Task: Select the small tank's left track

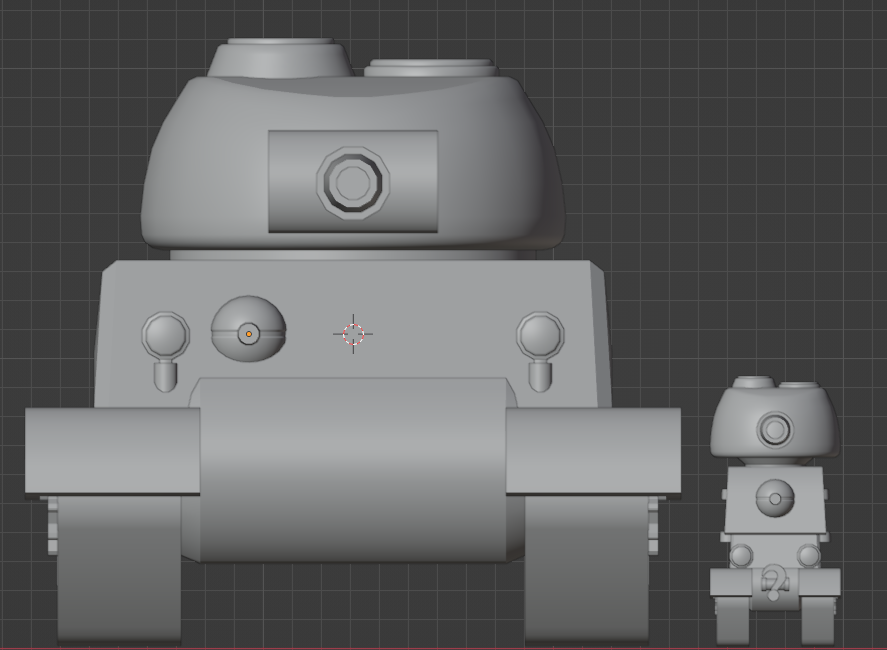Action: tap(731, 621)
